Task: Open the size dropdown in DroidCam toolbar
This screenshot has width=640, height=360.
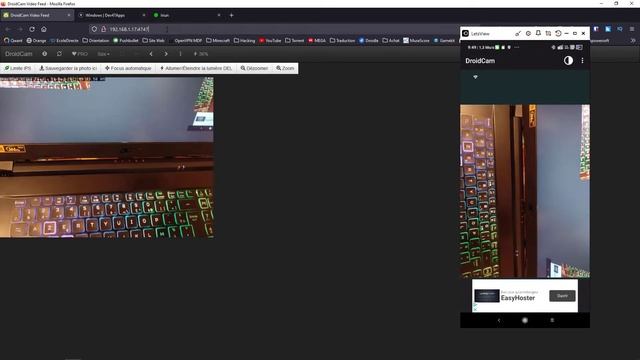Action: point(103,54)
